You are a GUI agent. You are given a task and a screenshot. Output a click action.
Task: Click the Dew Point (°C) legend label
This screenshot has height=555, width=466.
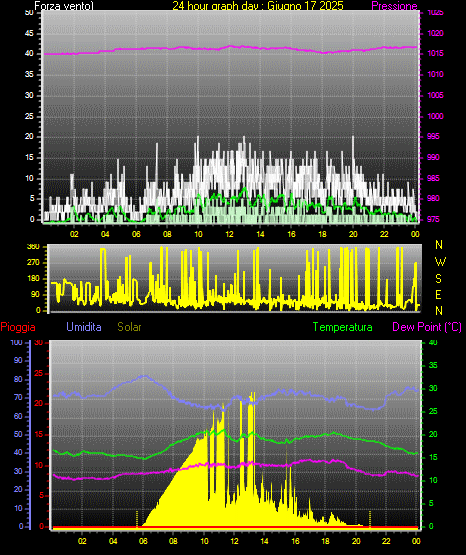coord(427,327)
